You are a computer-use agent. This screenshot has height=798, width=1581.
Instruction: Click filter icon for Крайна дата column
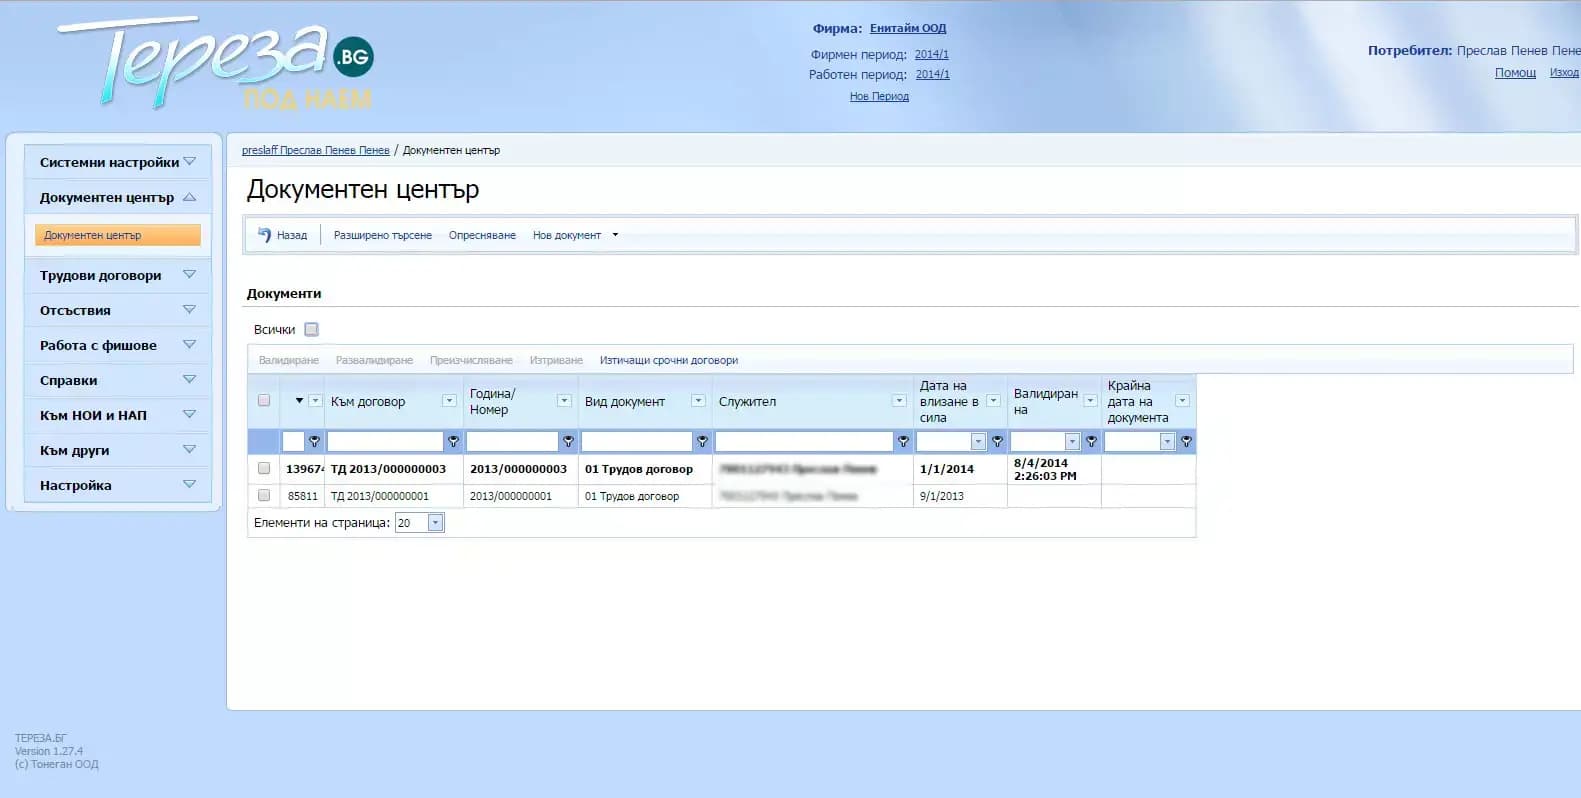coord(1186,441)
